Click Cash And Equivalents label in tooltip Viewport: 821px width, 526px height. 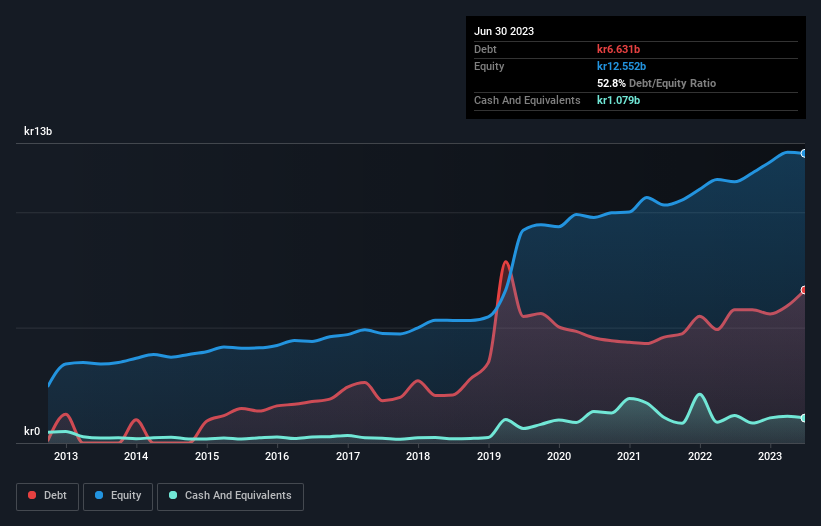click(527, 100)
